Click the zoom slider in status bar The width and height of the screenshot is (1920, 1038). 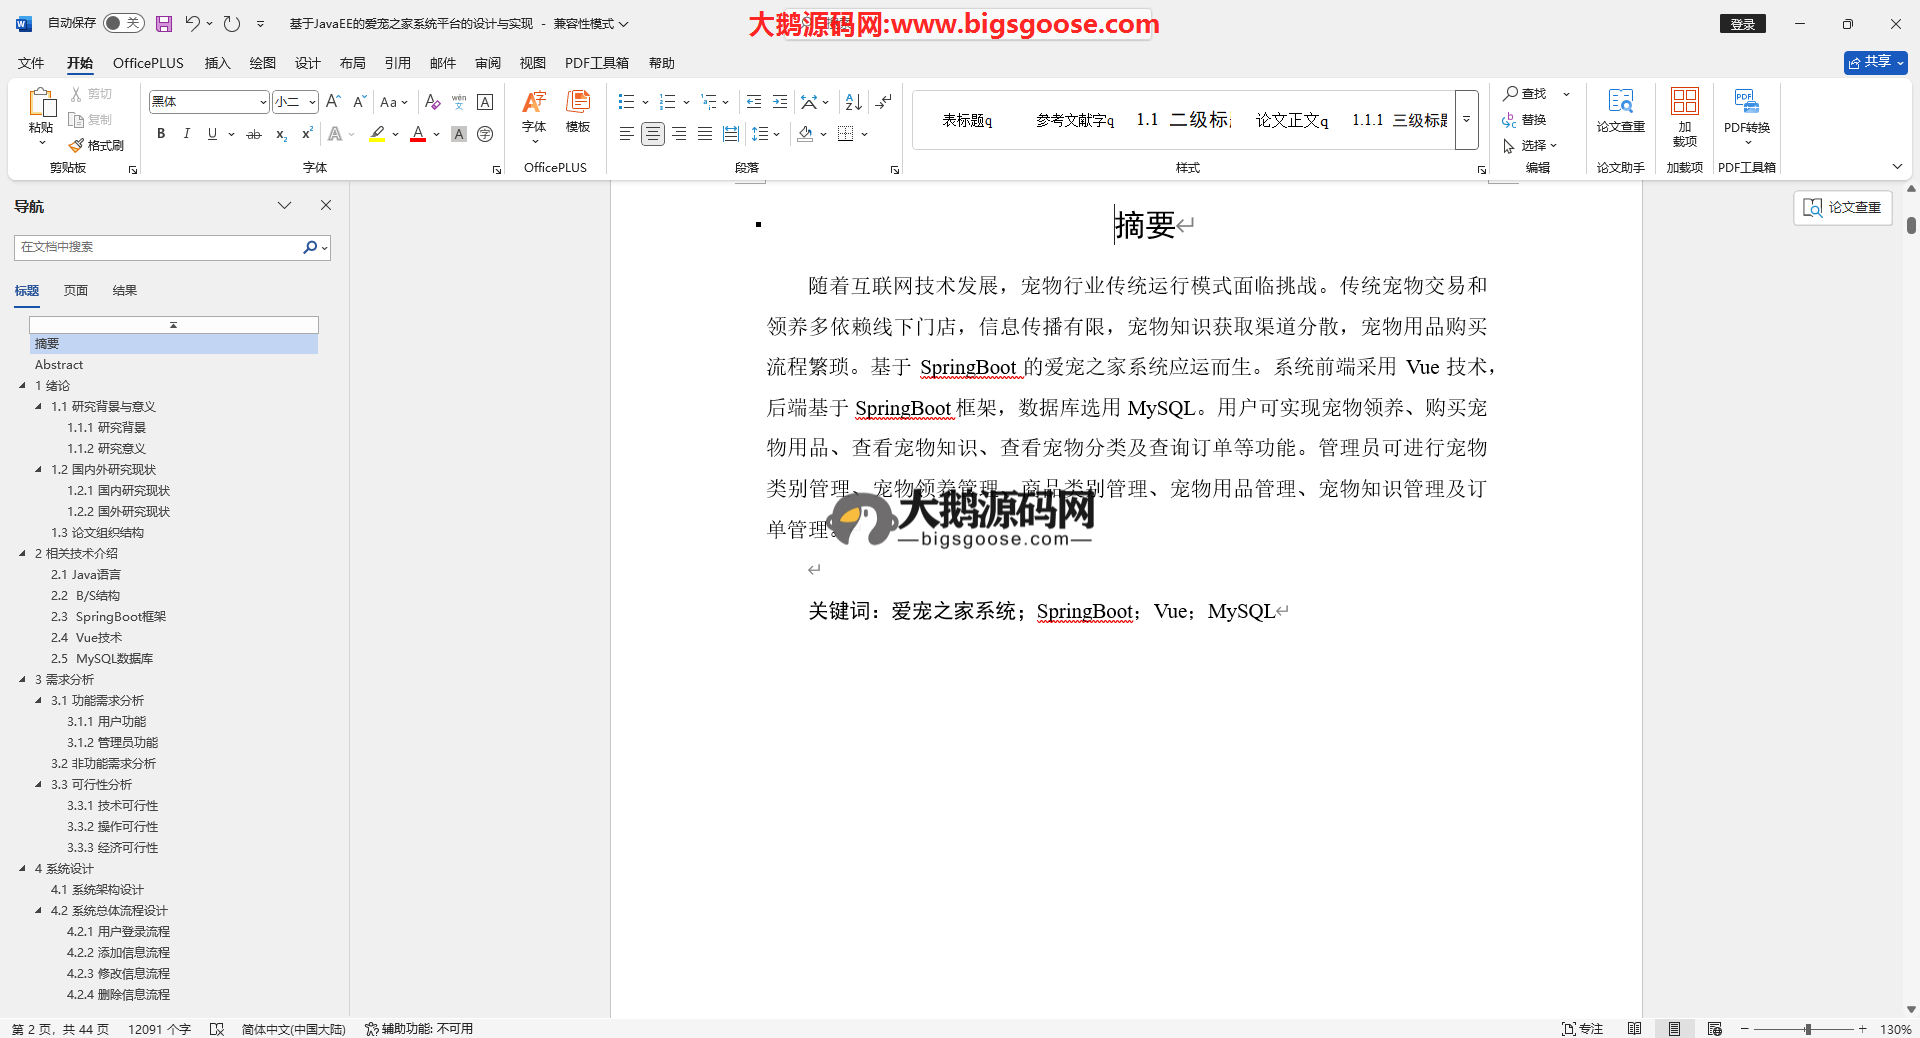click(1807, 1029)
